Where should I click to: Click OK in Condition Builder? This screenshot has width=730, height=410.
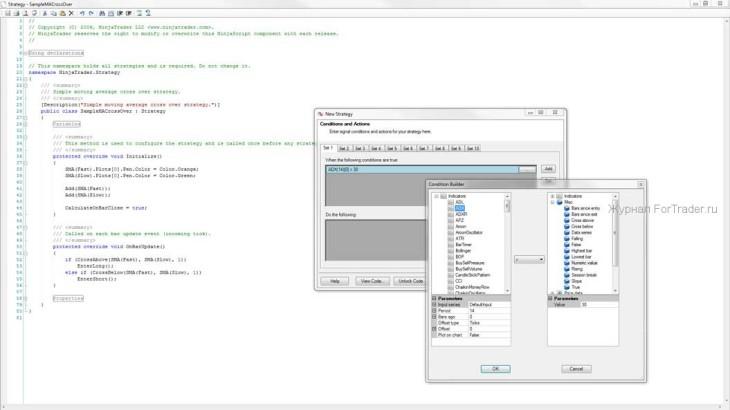[x=495, y=369]
